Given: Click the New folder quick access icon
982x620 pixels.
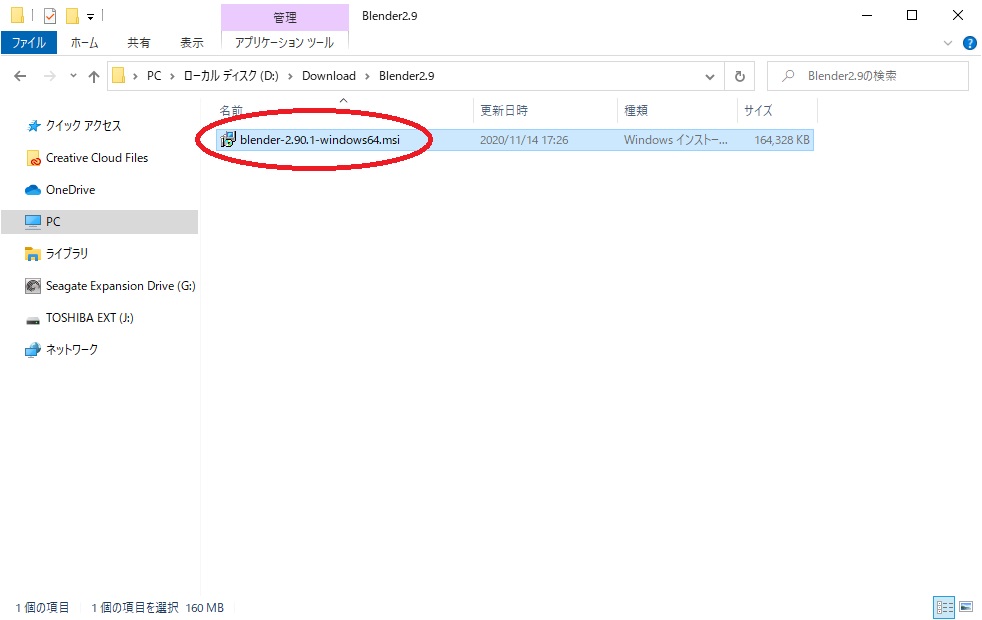Looking at the screenshot, I should 73,16.
